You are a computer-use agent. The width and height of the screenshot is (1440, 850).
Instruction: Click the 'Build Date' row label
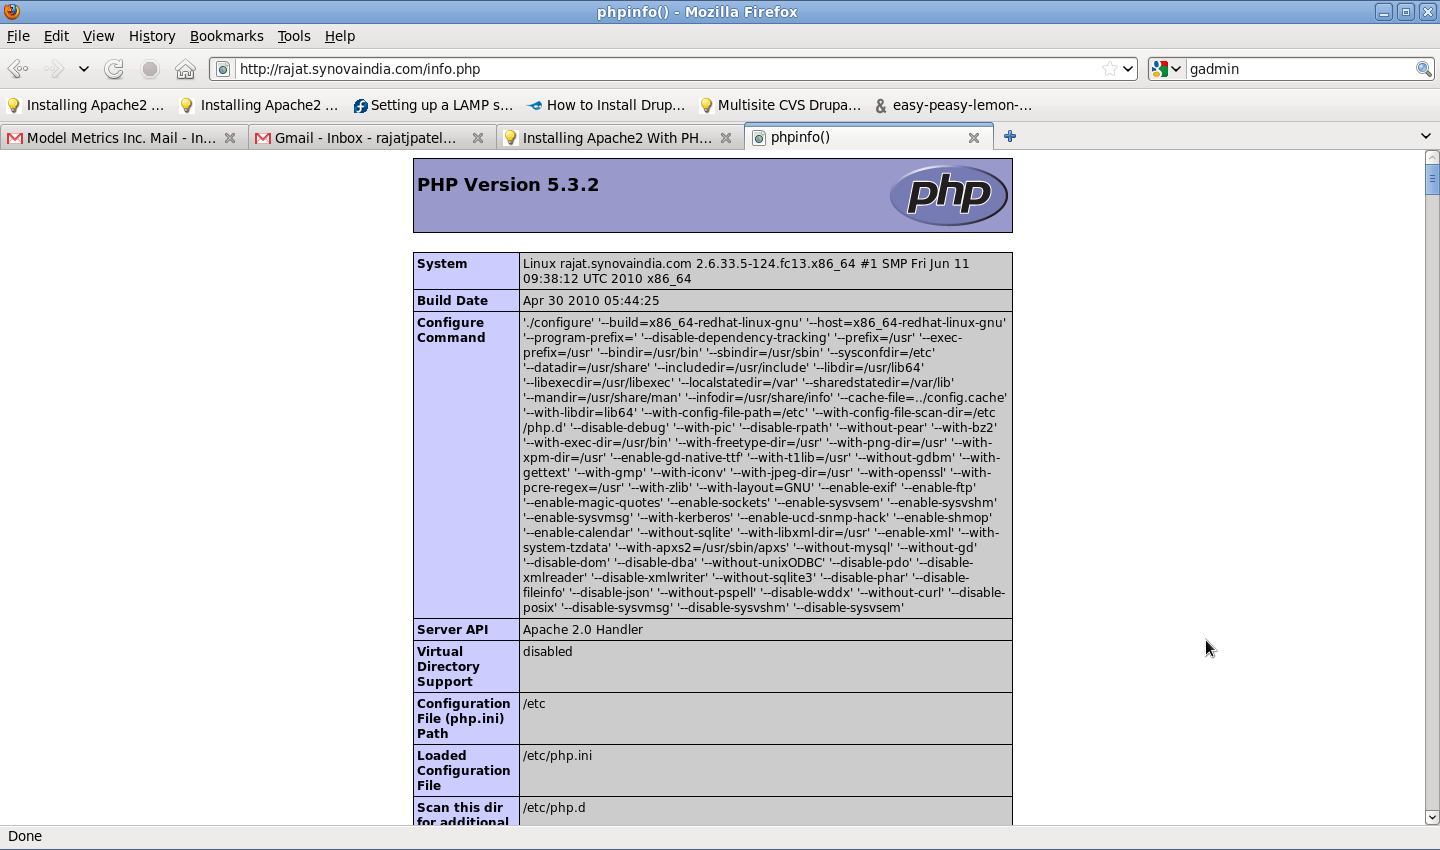(453, 301)
